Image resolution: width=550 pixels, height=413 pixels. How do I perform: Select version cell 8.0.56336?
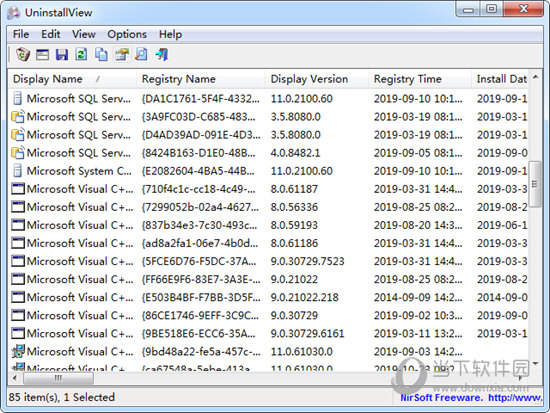tap(294, 207)
